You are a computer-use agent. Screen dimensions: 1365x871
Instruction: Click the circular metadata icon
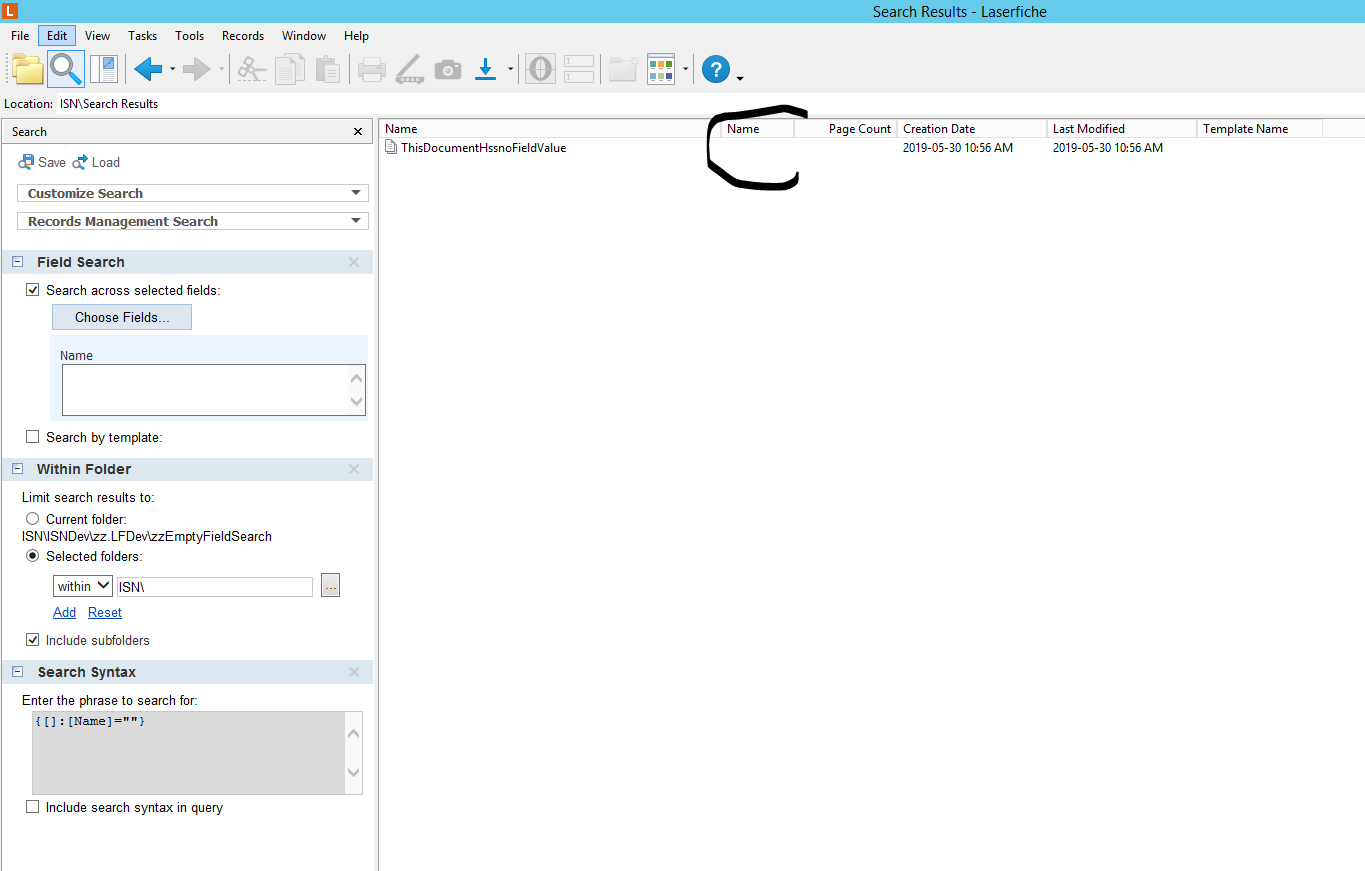coord(540,69)
